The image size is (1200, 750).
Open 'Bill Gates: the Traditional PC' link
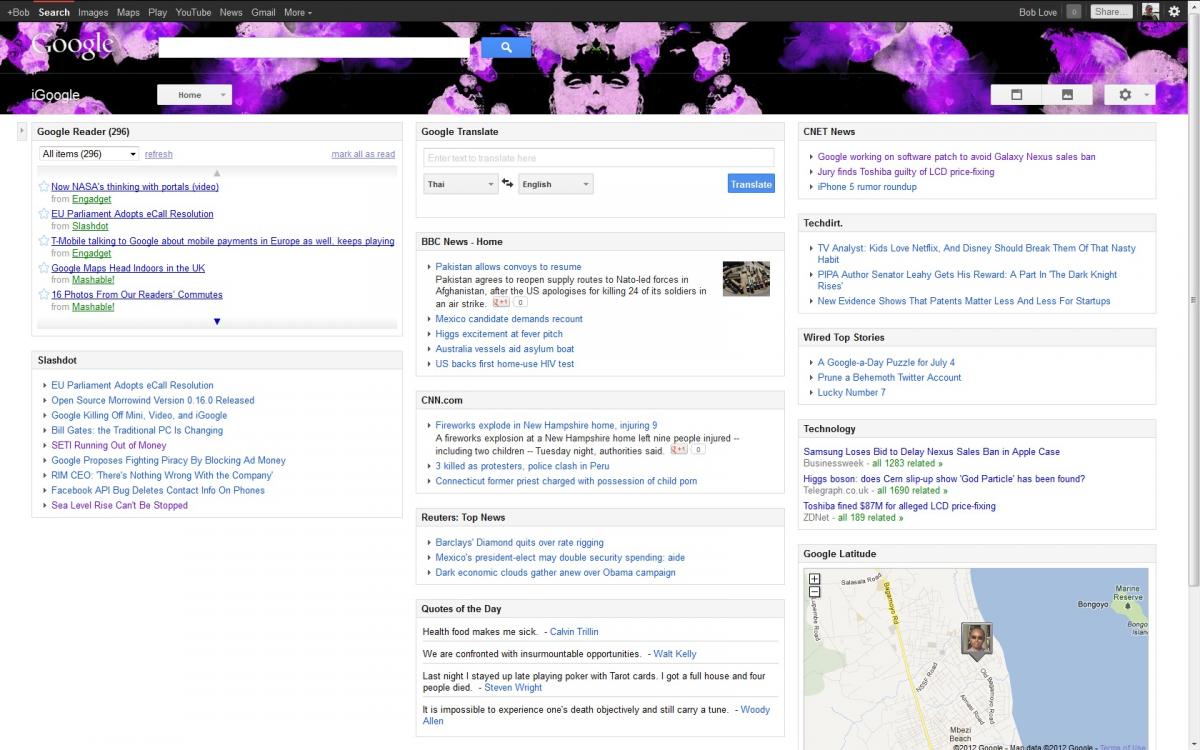[137, 430]
